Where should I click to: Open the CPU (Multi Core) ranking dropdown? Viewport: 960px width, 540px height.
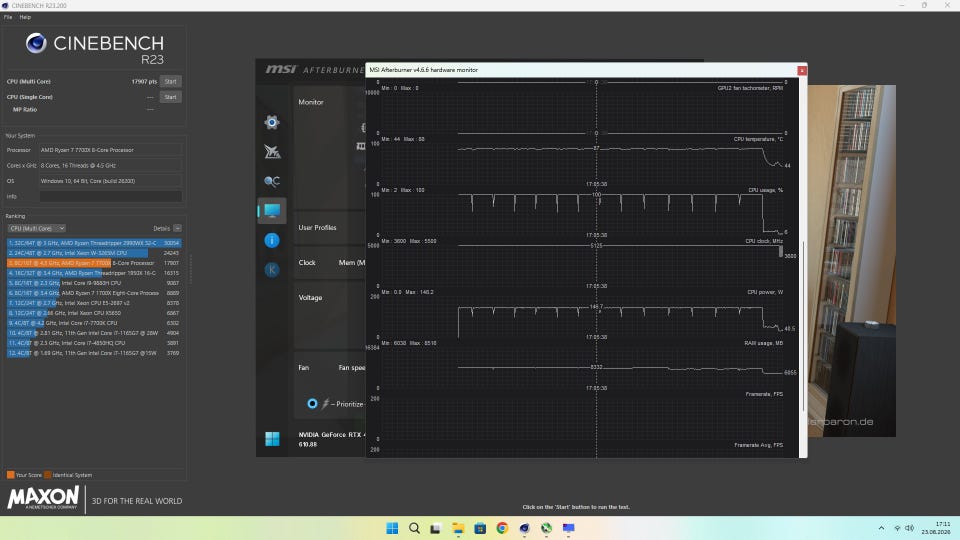pyautogui.click(x=37, y=228)
